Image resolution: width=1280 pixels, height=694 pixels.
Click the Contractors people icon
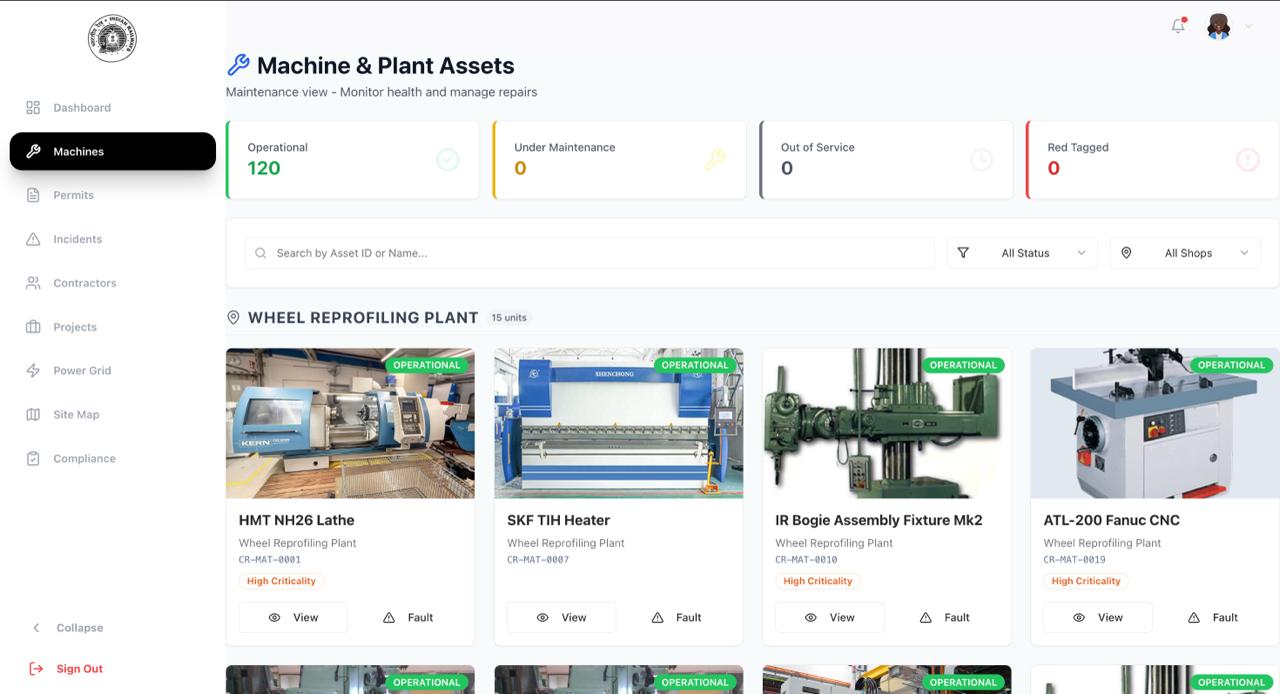33,283
